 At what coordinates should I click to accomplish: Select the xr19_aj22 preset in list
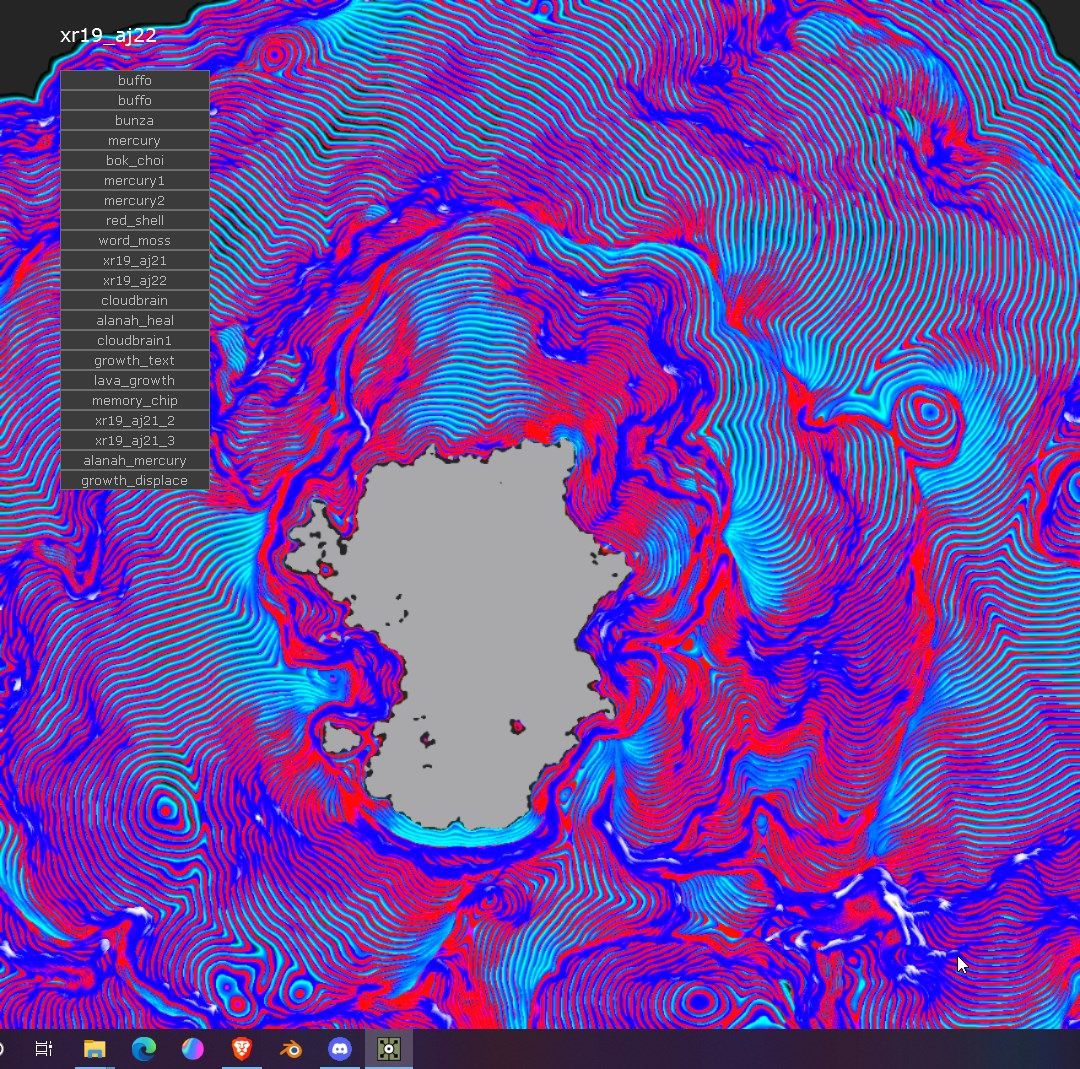135,280
